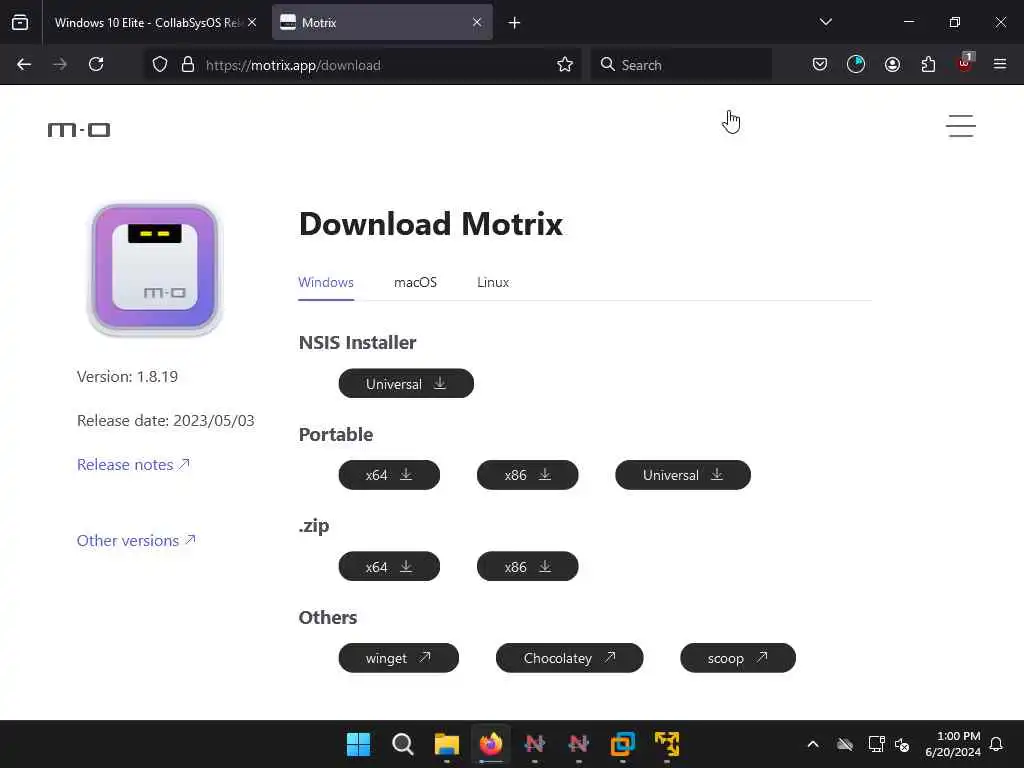Switch to the macOS download tab
1024x768 pixels.
click(415, 282)
